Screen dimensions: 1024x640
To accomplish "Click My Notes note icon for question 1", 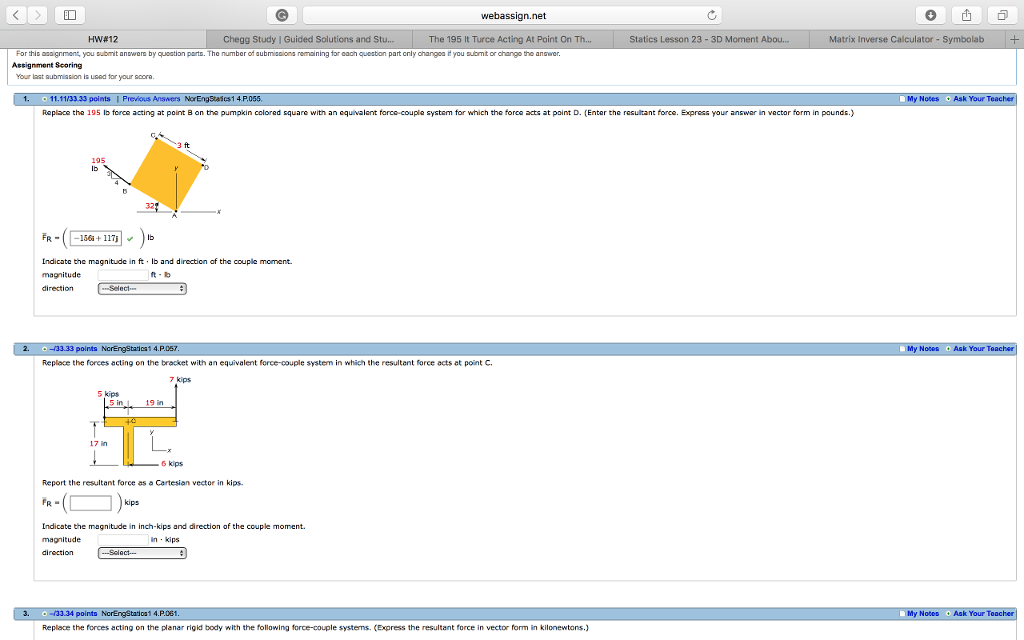I will pyautogui.click(x=902, y=99).
